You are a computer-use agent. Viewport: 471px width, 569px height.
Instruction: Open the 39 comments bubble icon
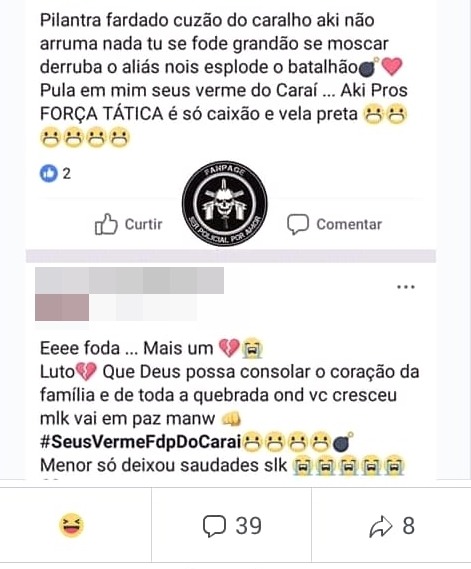214,526
